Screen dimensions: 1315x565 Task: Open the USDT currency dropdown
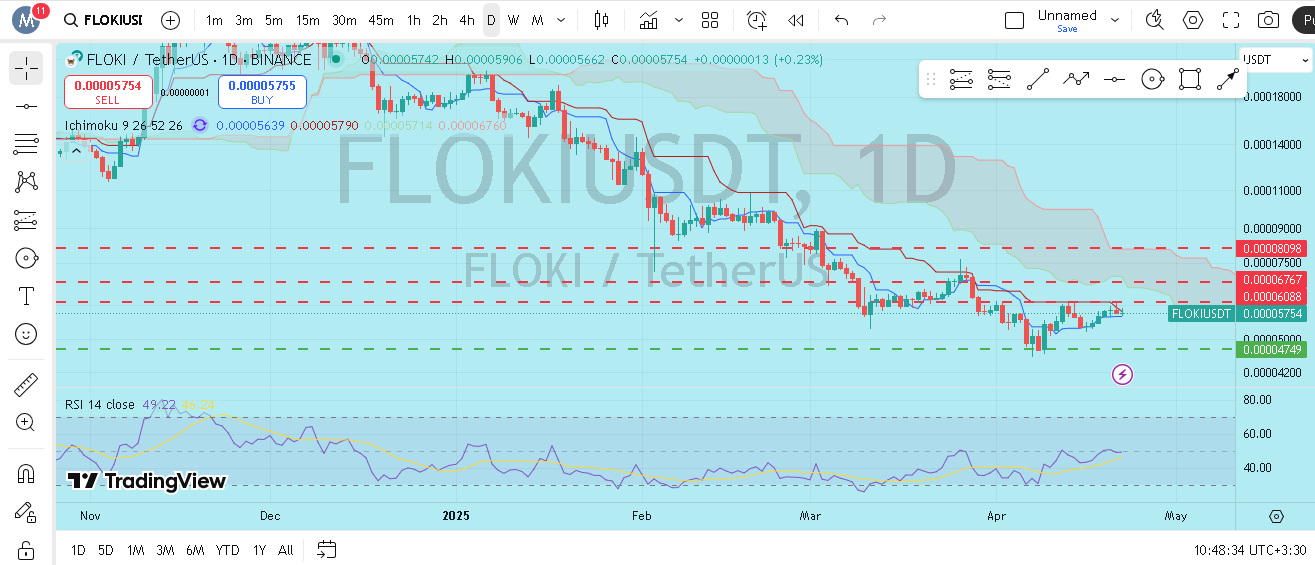click(x=1275, y=60)
